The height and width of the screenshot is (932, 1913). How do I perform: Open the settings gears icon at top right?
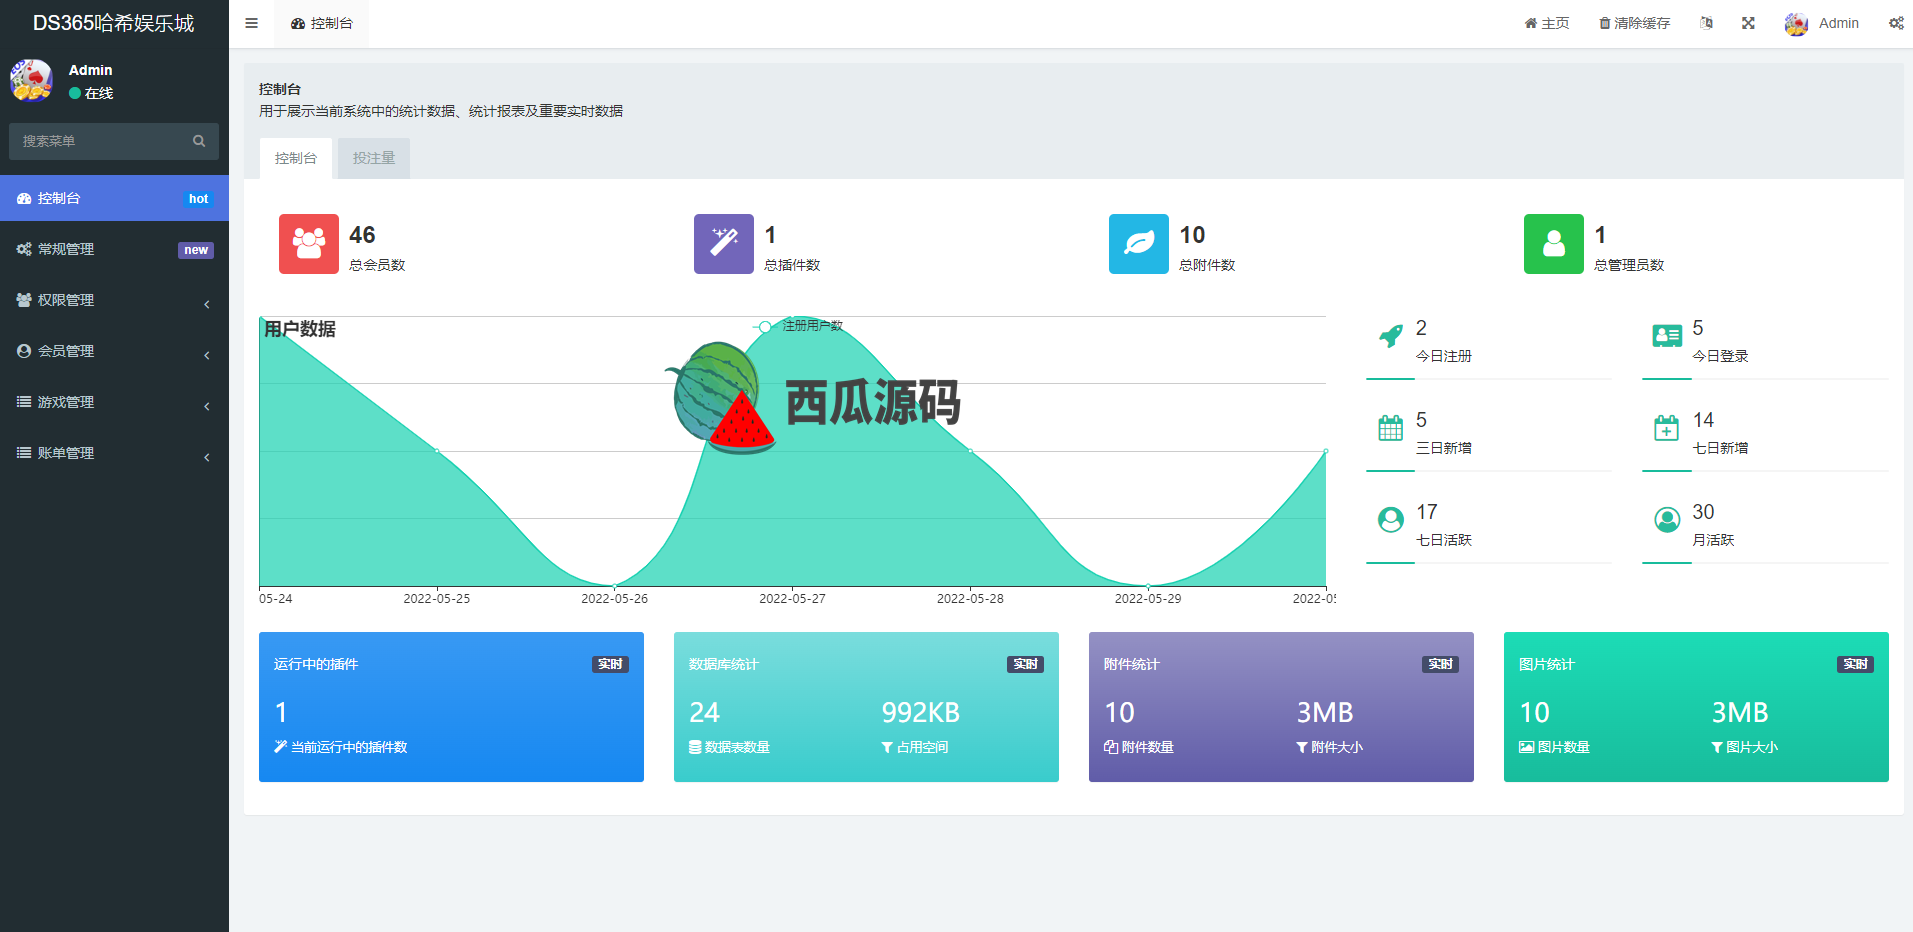tap(1895, 23)
